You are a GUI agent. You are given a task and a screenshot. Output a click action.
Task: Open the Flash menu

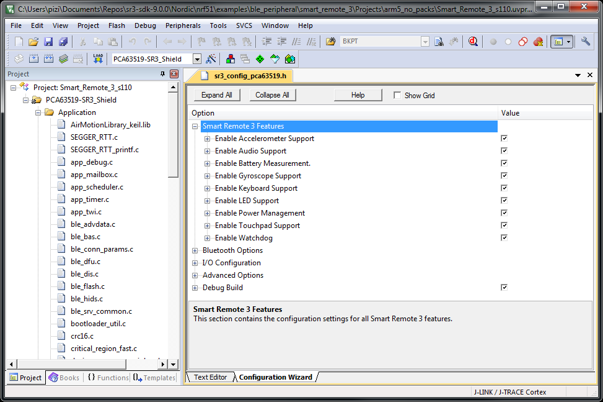tap(117, 25)
